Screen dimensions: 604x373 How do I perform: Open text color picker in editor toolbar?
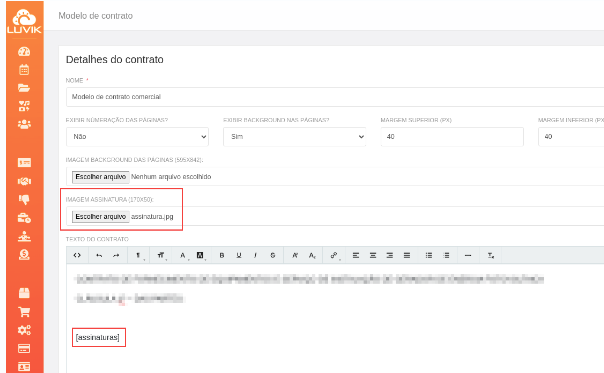point(183,255)
